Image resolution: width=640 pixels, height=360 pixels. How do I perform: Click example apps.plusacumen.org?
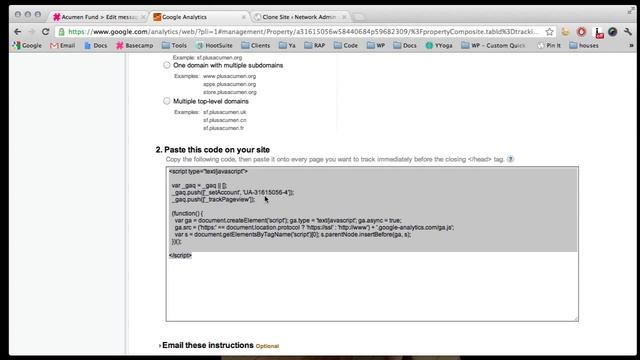[x=229, y=84]
